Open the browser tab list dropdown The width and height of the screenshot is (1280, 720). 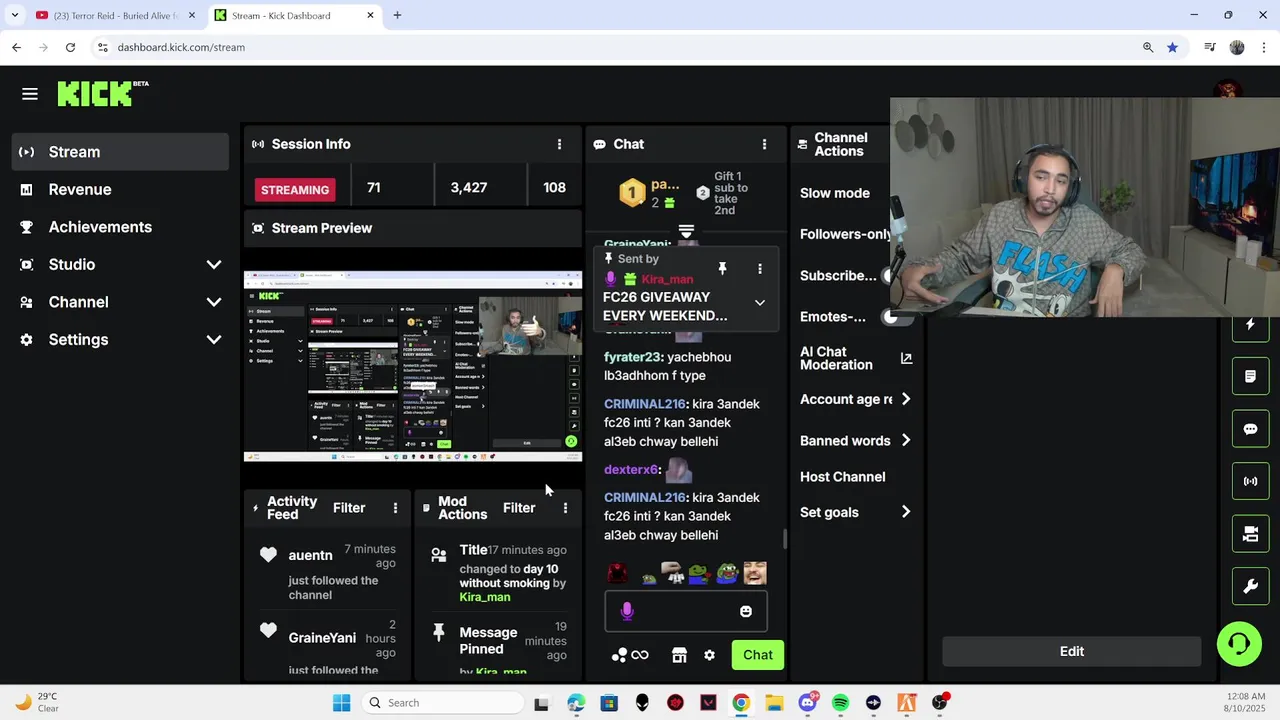[x=14, y=15]
